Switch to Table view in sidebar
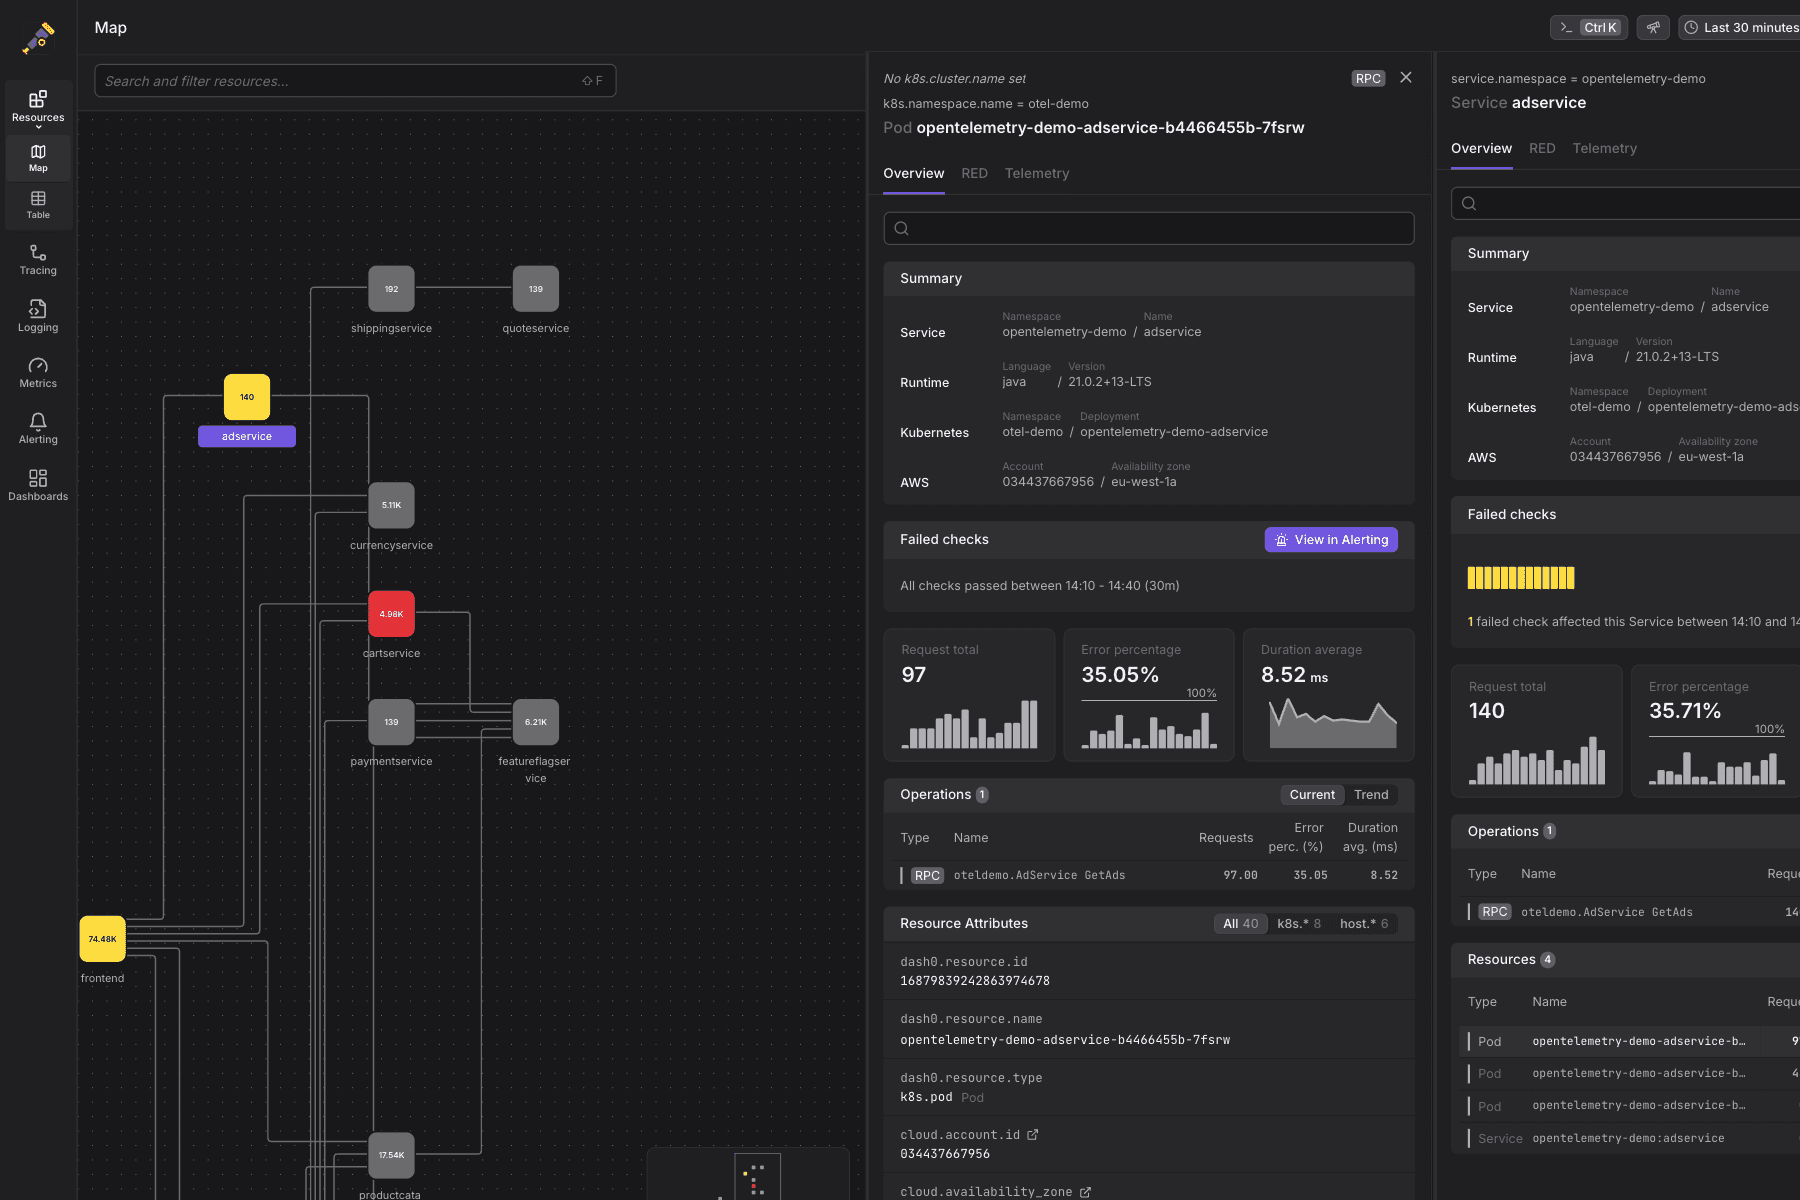Screen dimensions: 1800x1200 (x=38, y=204)
